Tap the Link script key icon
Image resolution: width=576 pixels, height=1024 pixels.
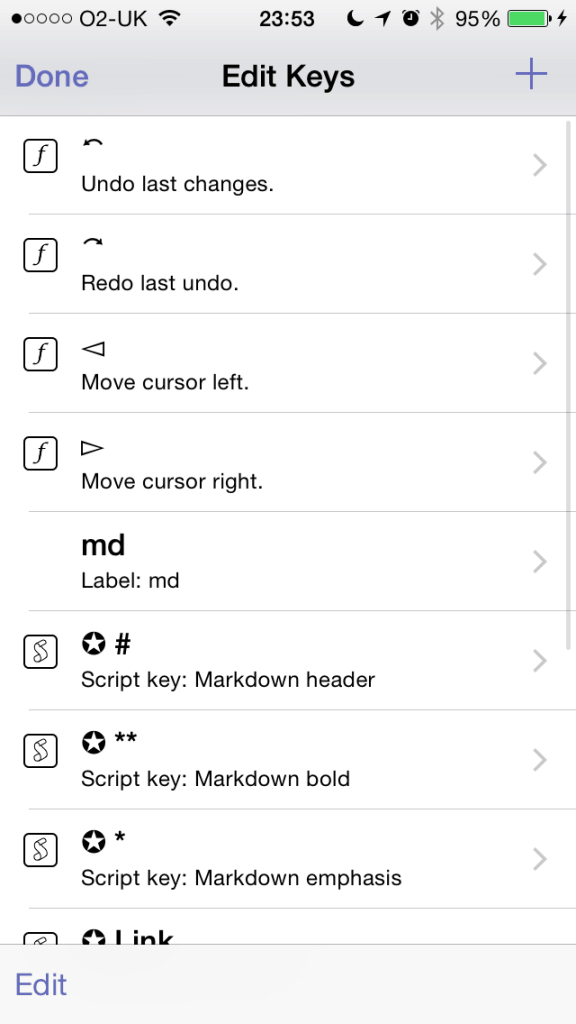40,940
